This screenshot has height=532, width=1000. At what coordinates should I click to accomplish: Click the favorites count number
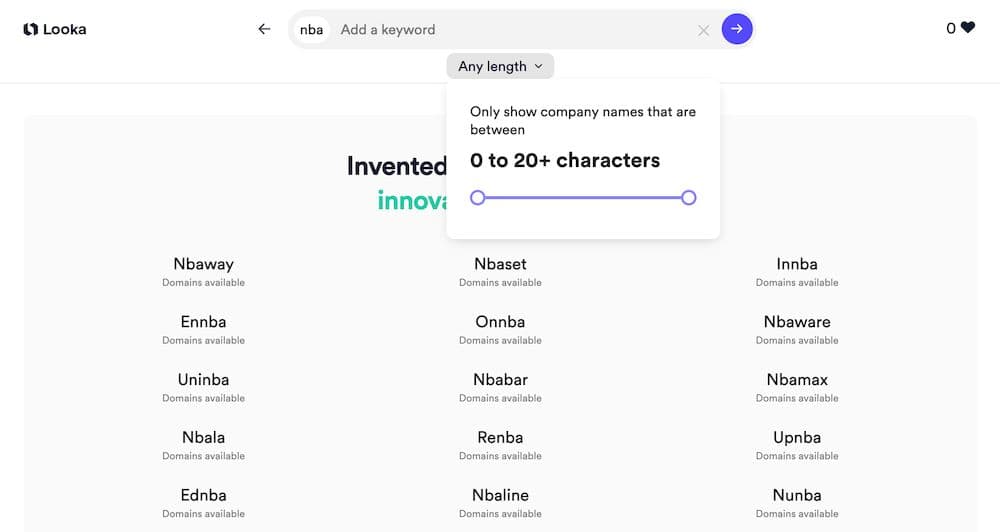click(950, 28)
